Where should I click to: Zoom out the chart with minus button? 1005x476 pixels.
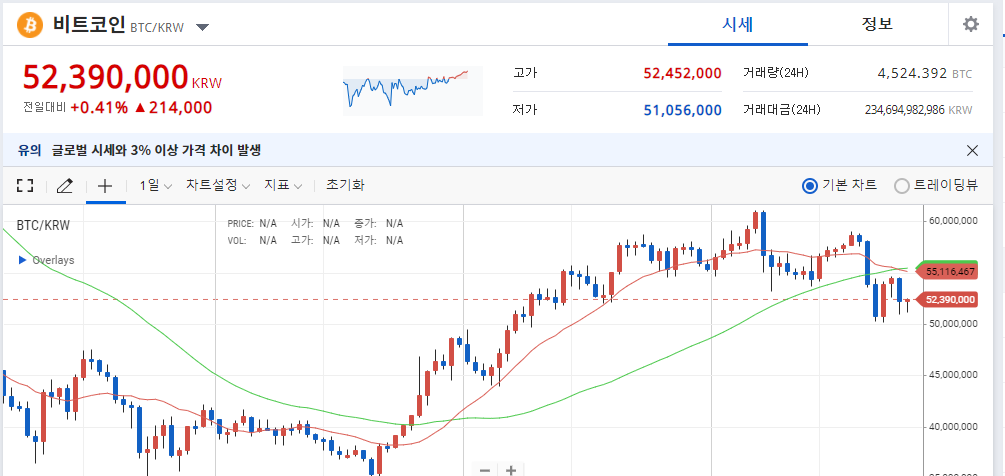point(485,469)
